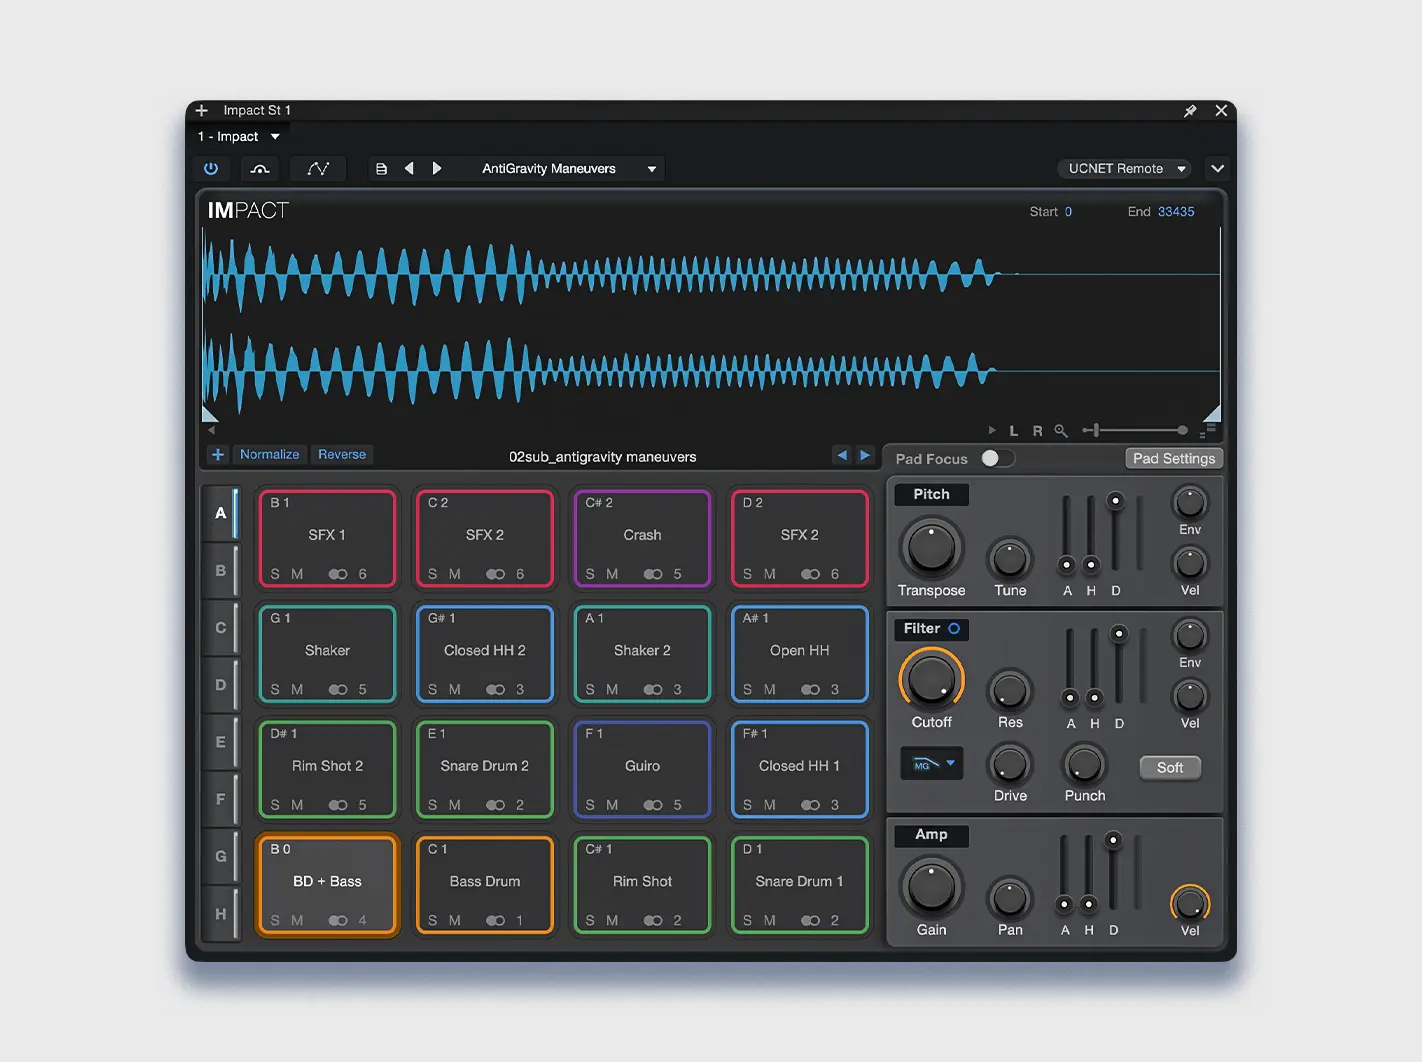Click the automation curve icon in toolbar
This screenshot has width=1422, height=1062.
(x=318, y=169)
